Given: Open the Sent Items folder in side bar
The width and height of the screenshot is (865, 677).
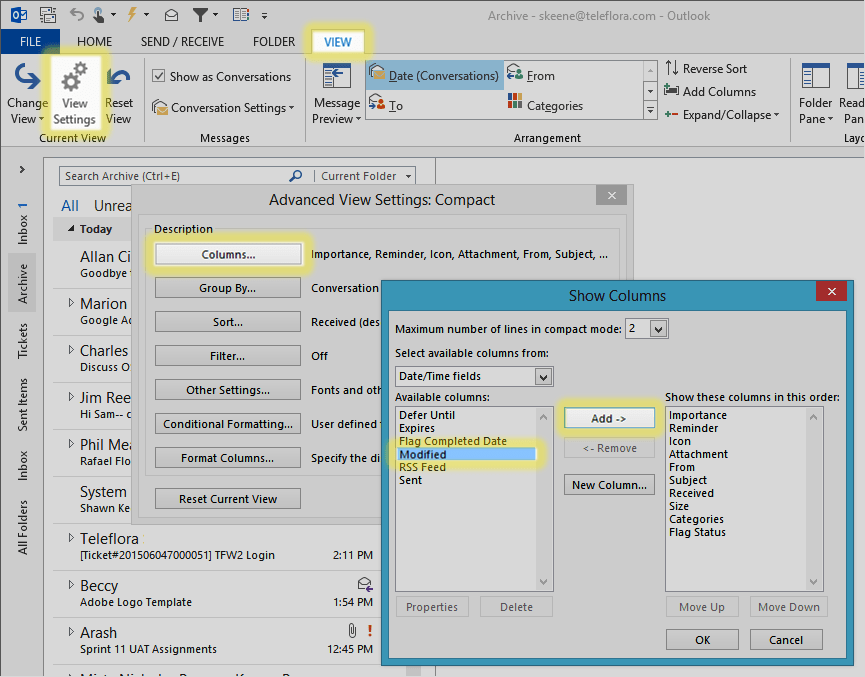Looking at the screenshot, I should (x=22, y=404).
